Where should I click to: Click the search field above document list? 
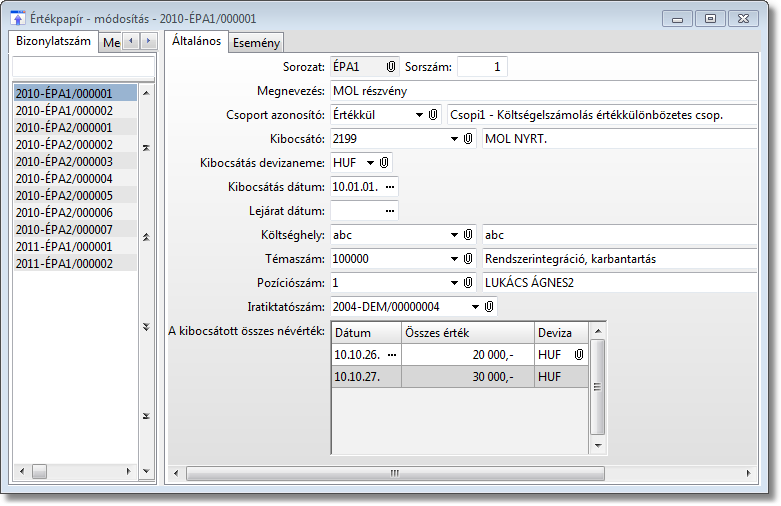click(84, 67)
